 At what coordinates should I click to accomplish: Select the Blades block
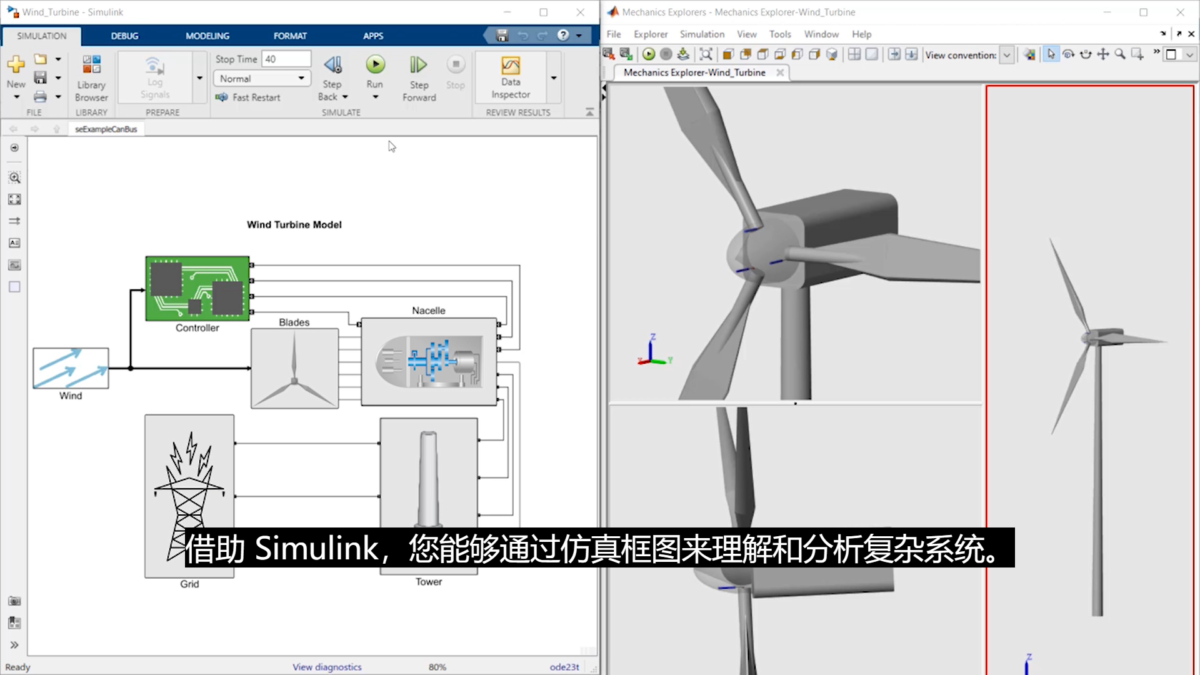[x=294, y=368]
